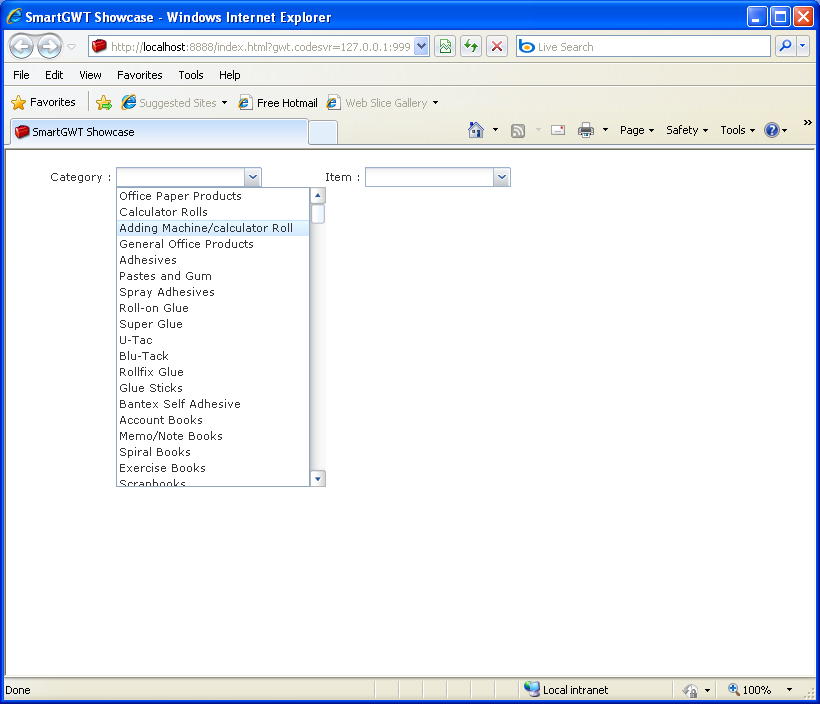The height and width of the screenshot is (704, 820).
Task: Select General Office Products option
Action: click(213, 244)
